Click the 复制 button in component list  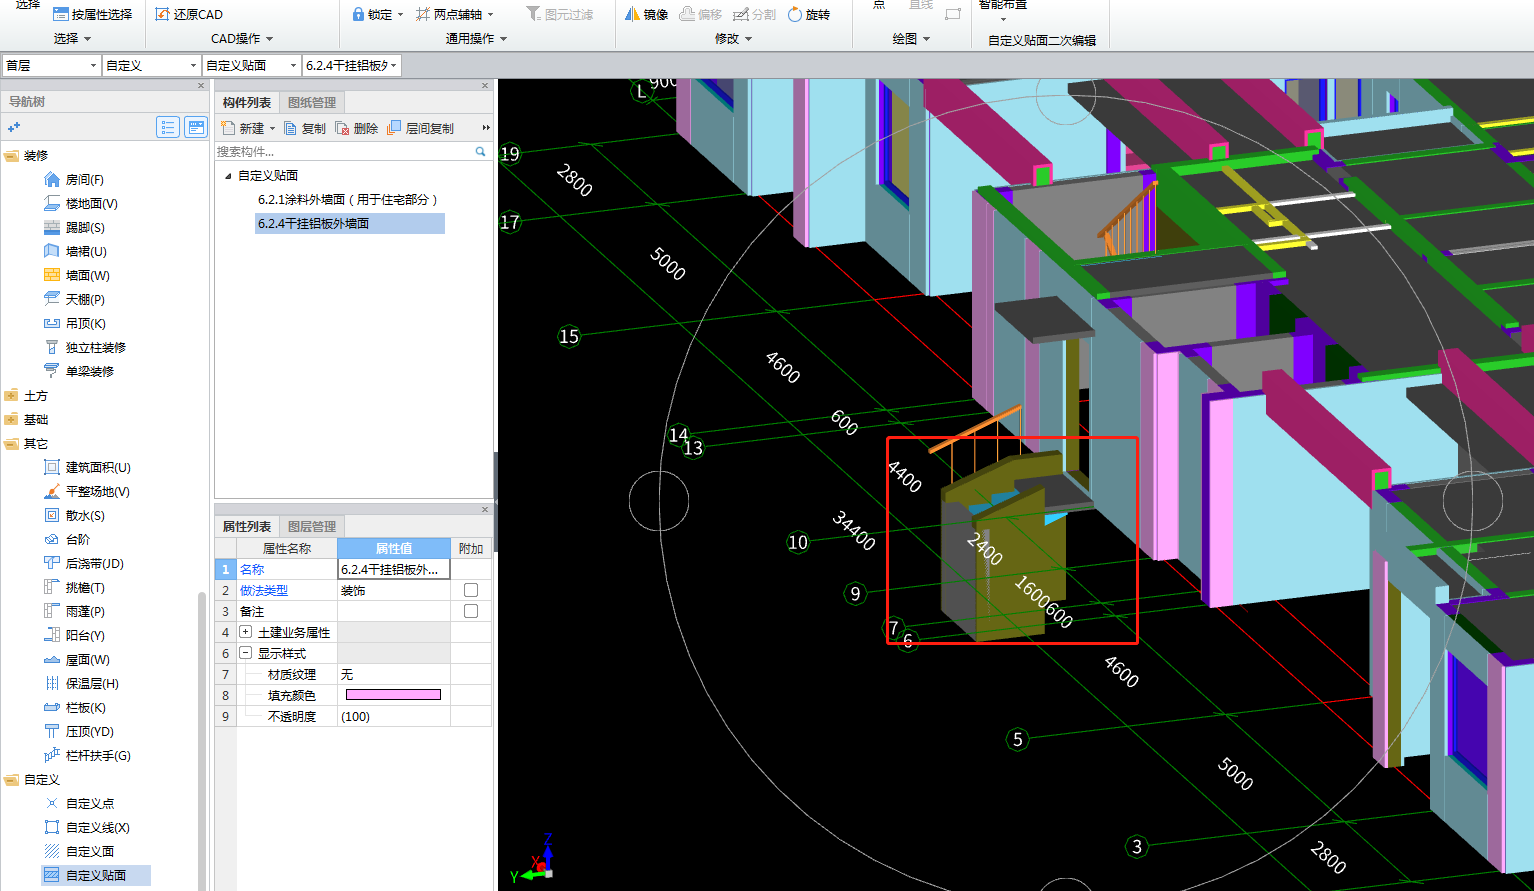305,128
